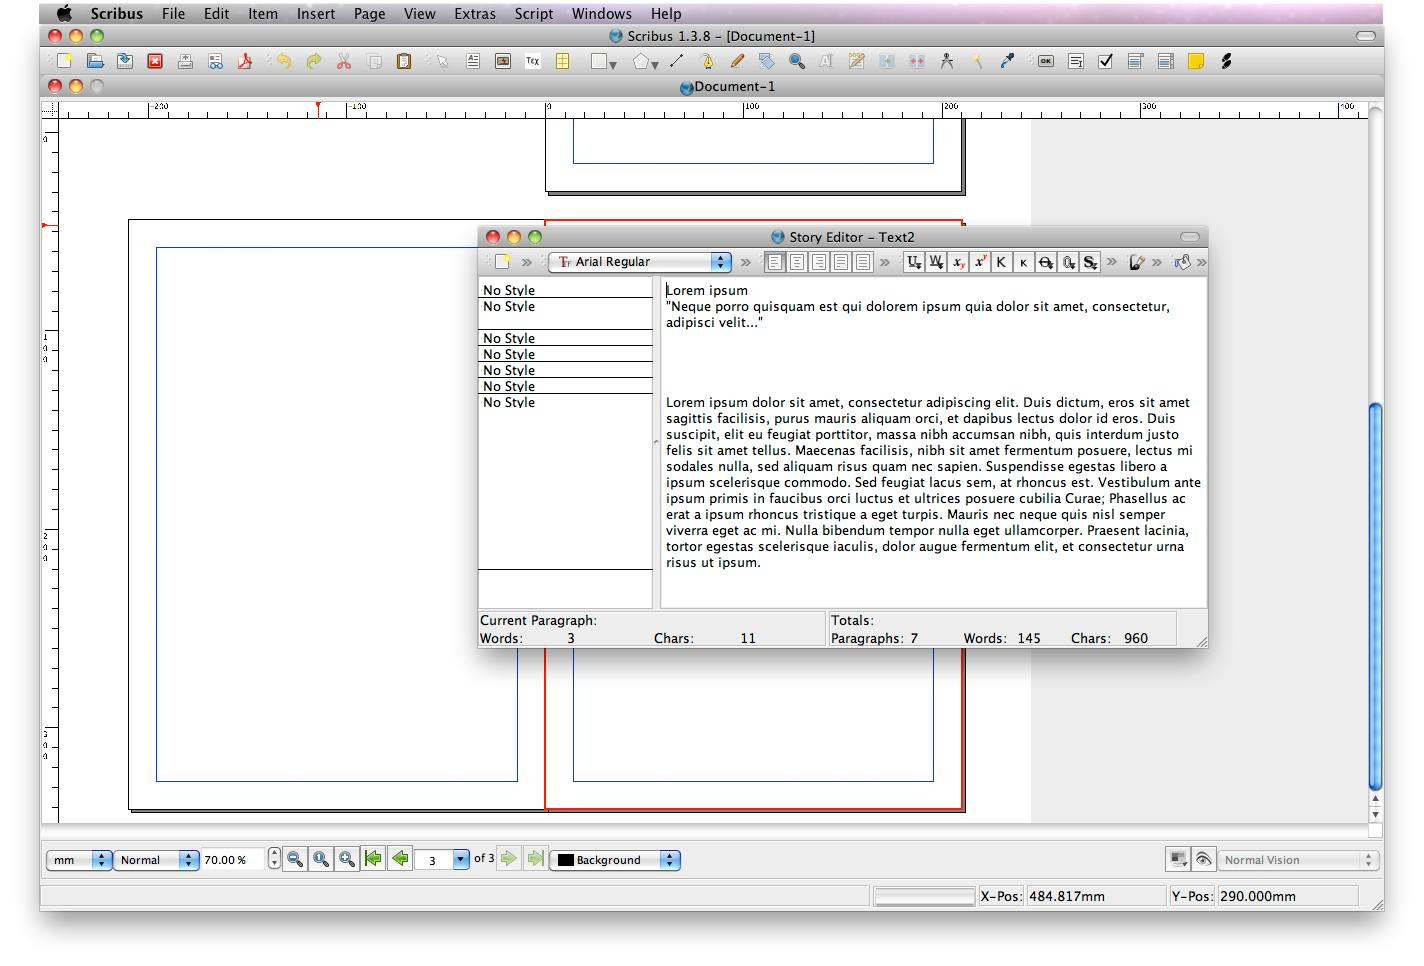Toggle subscript in Story Editor
The image size is (1424, 966).
click(958, 262)
